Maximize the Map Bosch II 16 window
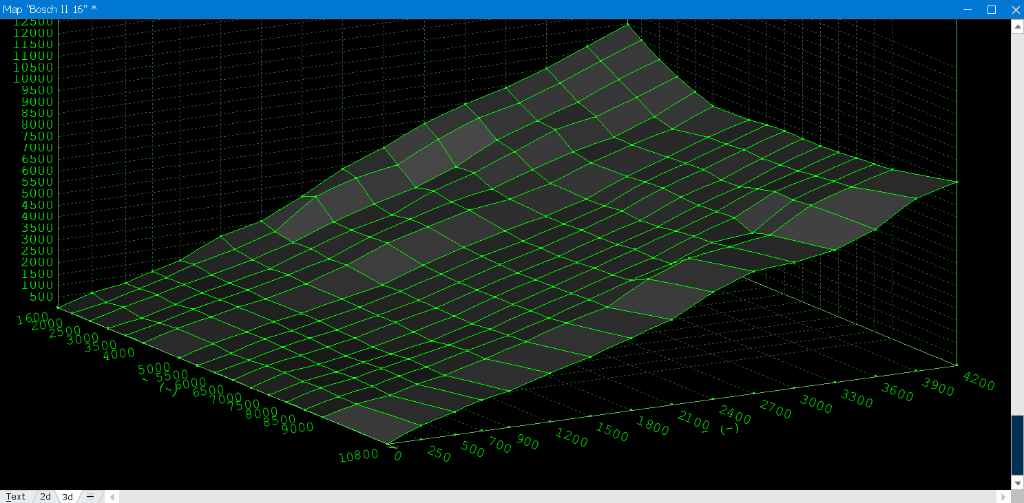1024x503 pixels. [x=991, y=9]
